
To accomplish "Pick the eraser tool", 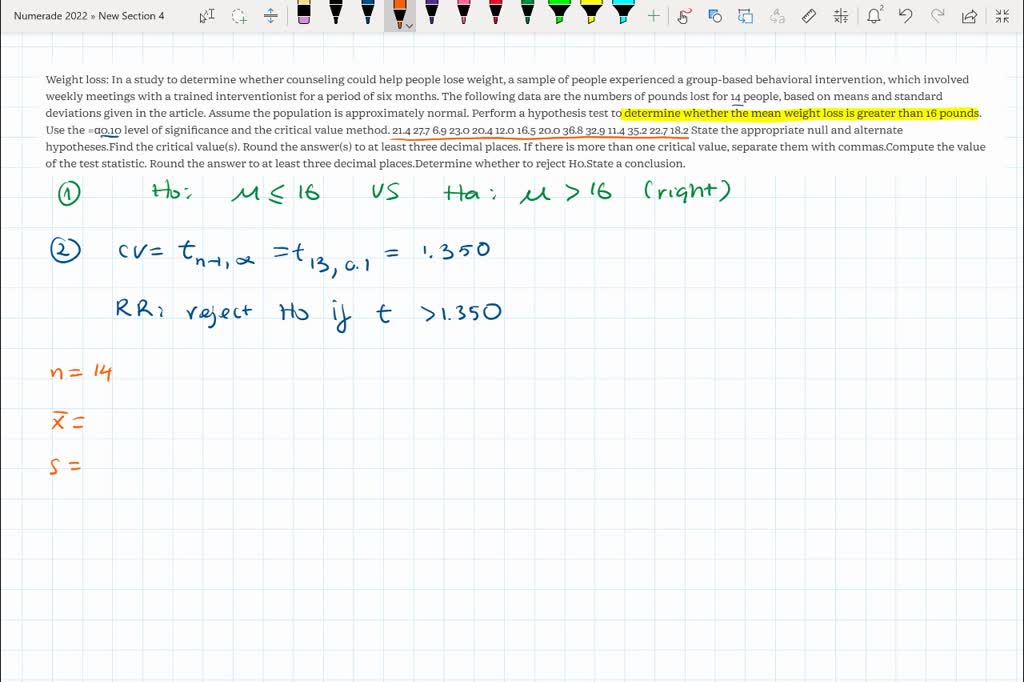I will pyautogui.click(x=304, y=14).
